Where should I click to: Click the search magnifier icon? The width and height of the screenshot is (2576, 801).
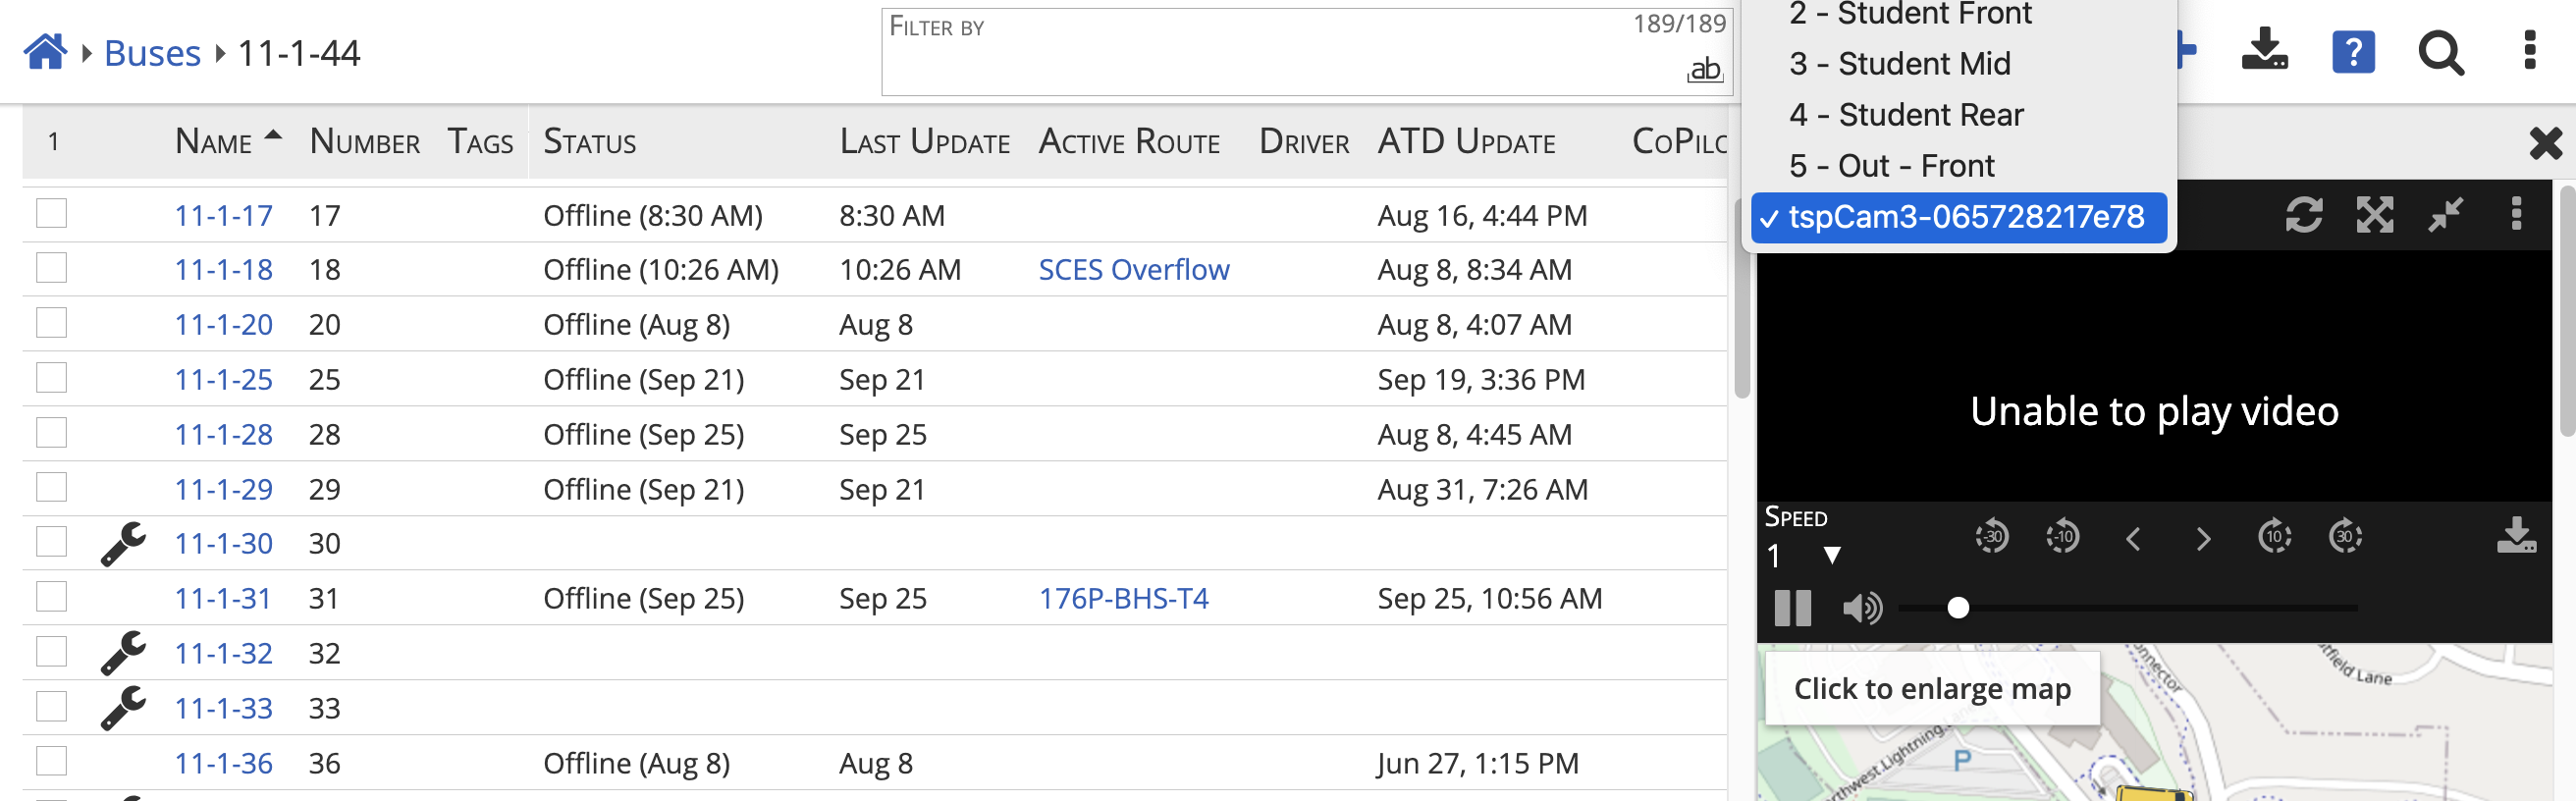(x=2440, y=53)
